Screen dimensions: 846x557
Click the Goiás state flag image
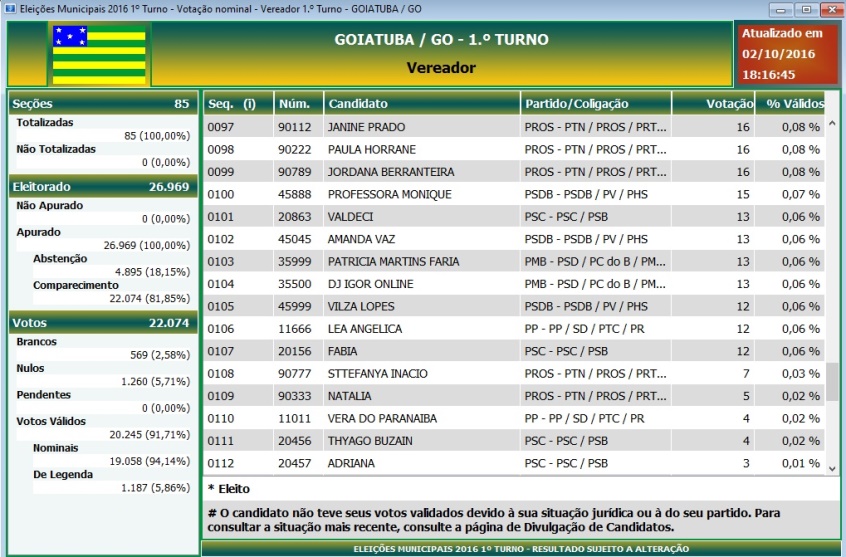[99, 55]
